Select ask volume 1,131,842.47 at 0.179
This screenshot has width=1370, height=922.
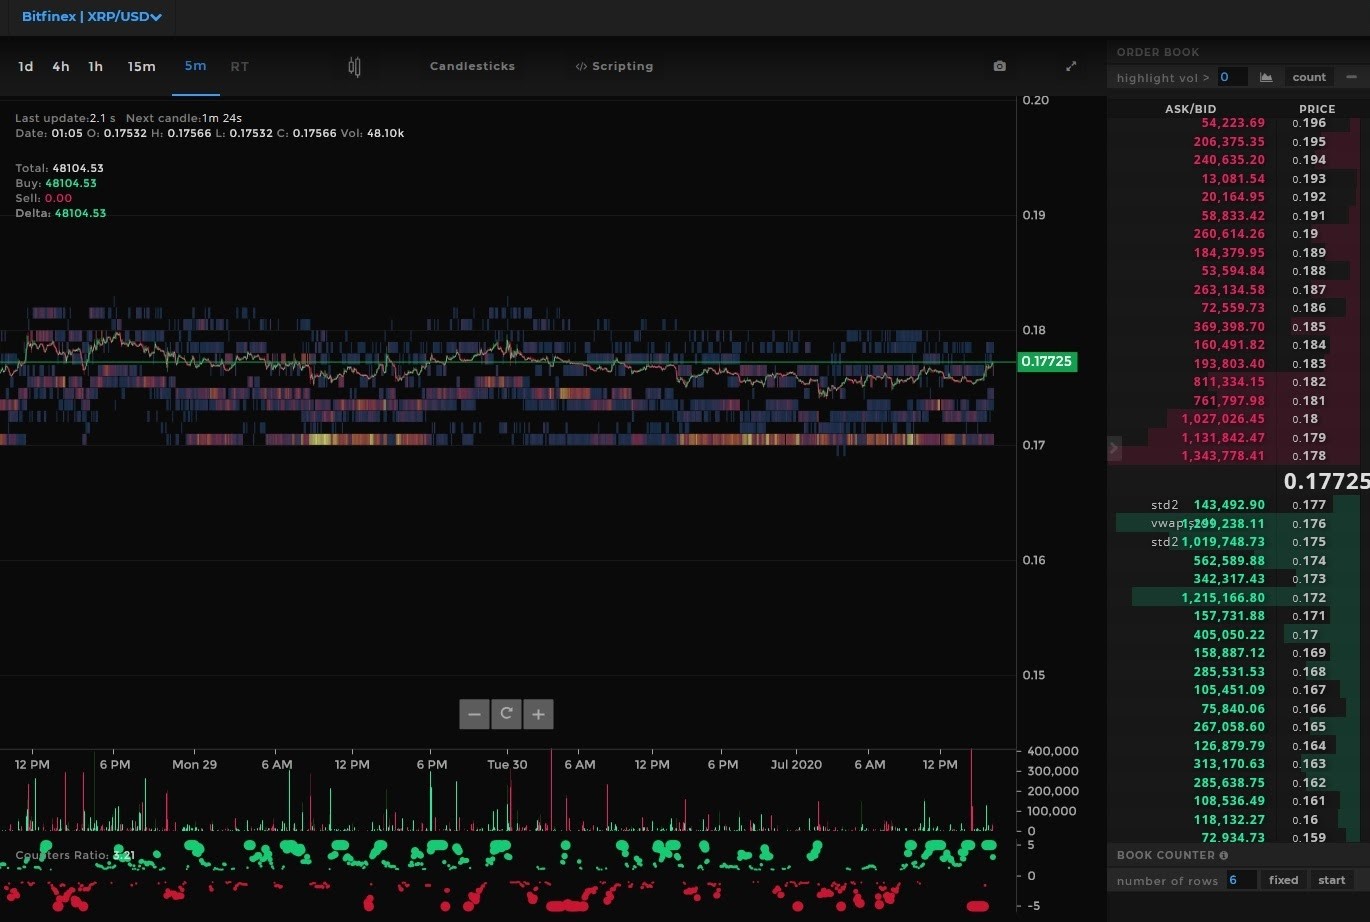pos(1223,438)
